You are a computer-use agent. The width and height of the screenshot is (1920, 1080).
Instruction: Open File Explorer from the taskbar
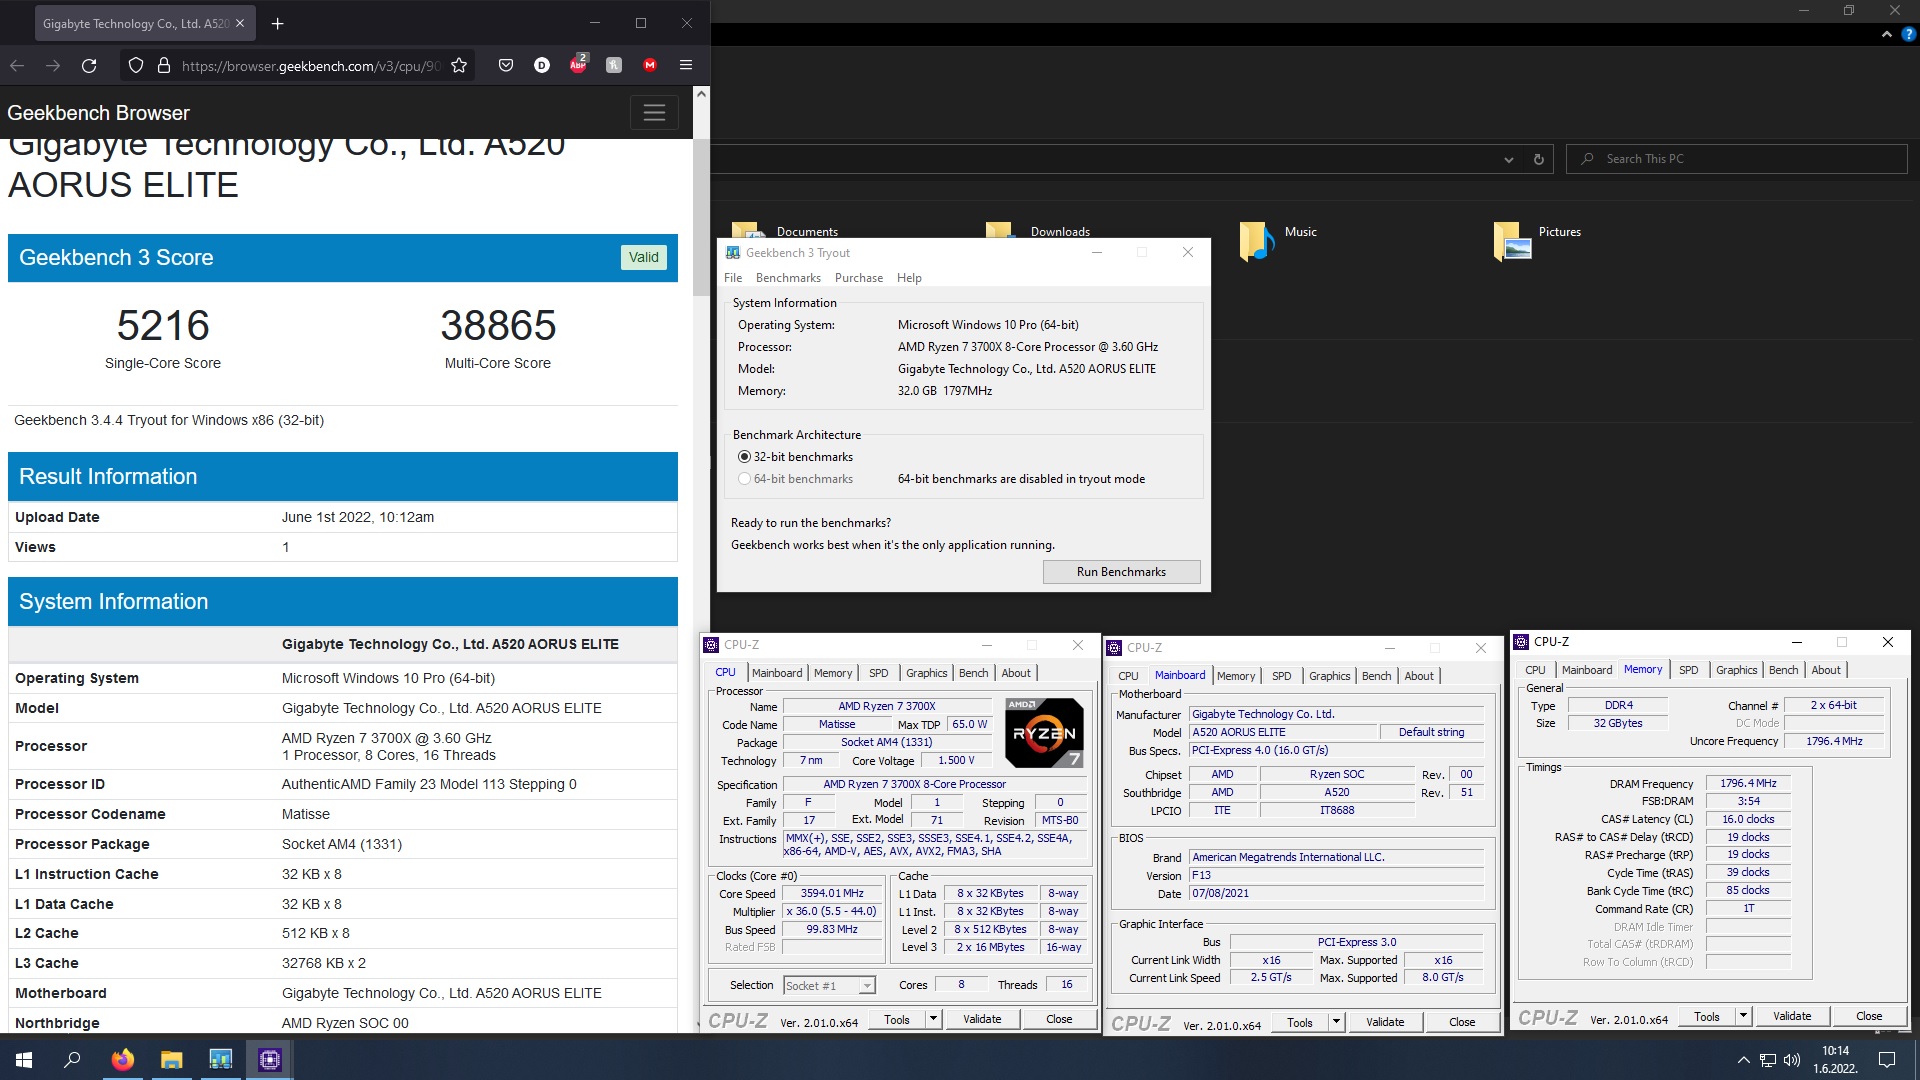pos(171,1060)
